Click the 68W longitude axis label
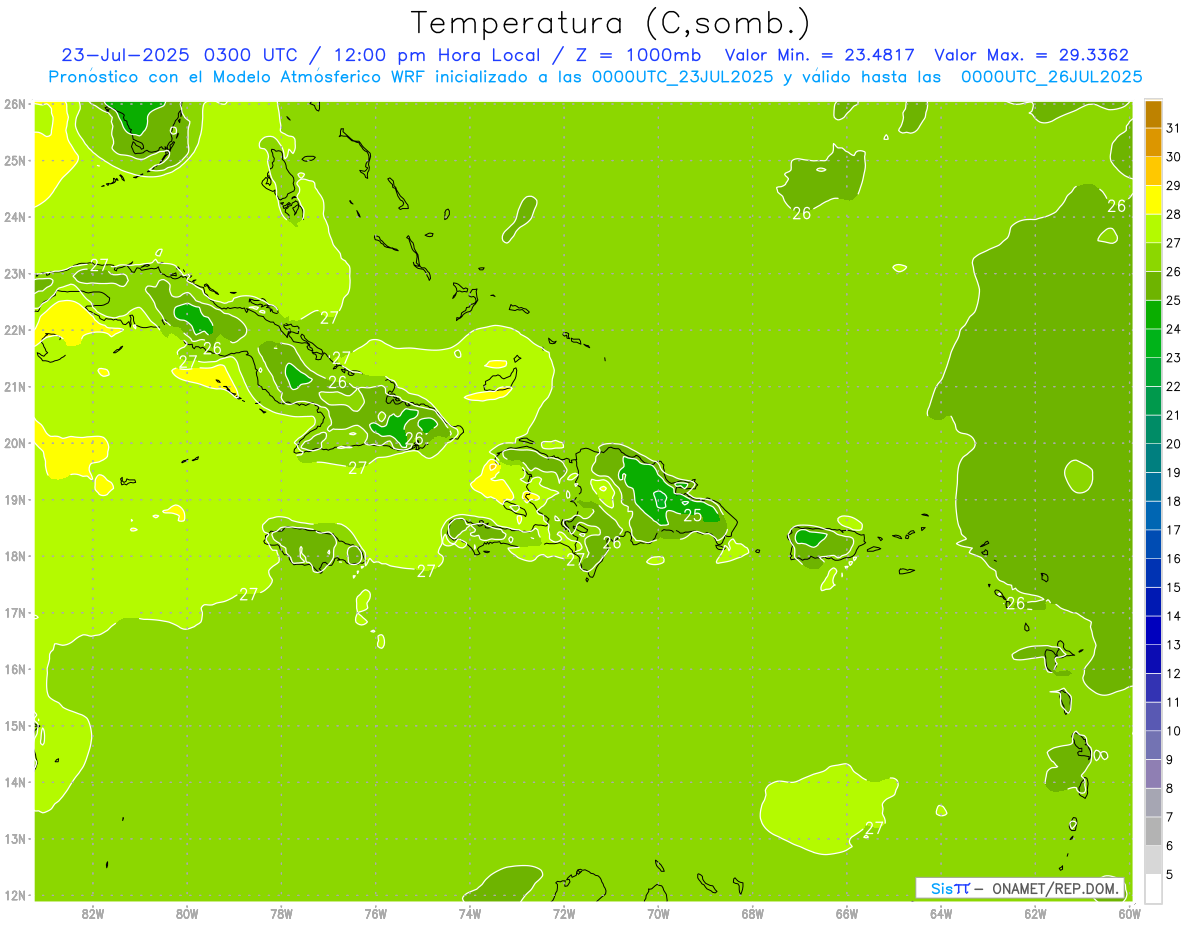The image size is (1200, 927). (x=753, y=913)
